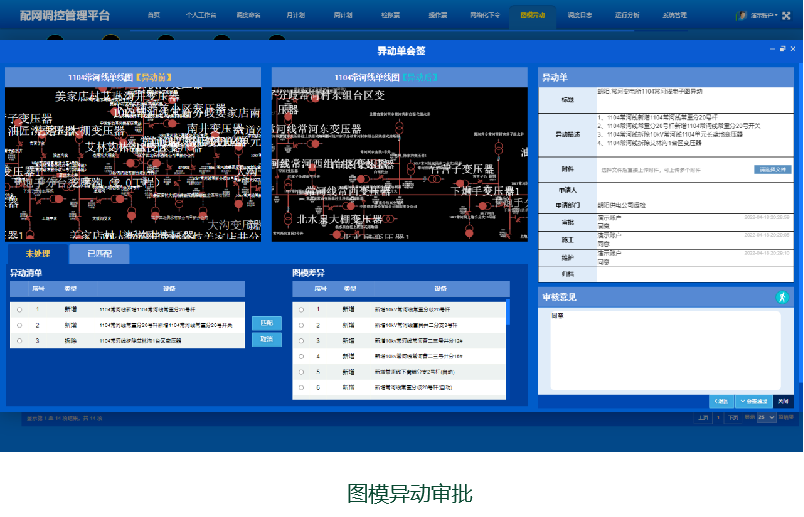The height and width of the screenshot is (517, 804).
Task: Select radio button for row 1 in 异动清单
Action: (x=19, y=310)
